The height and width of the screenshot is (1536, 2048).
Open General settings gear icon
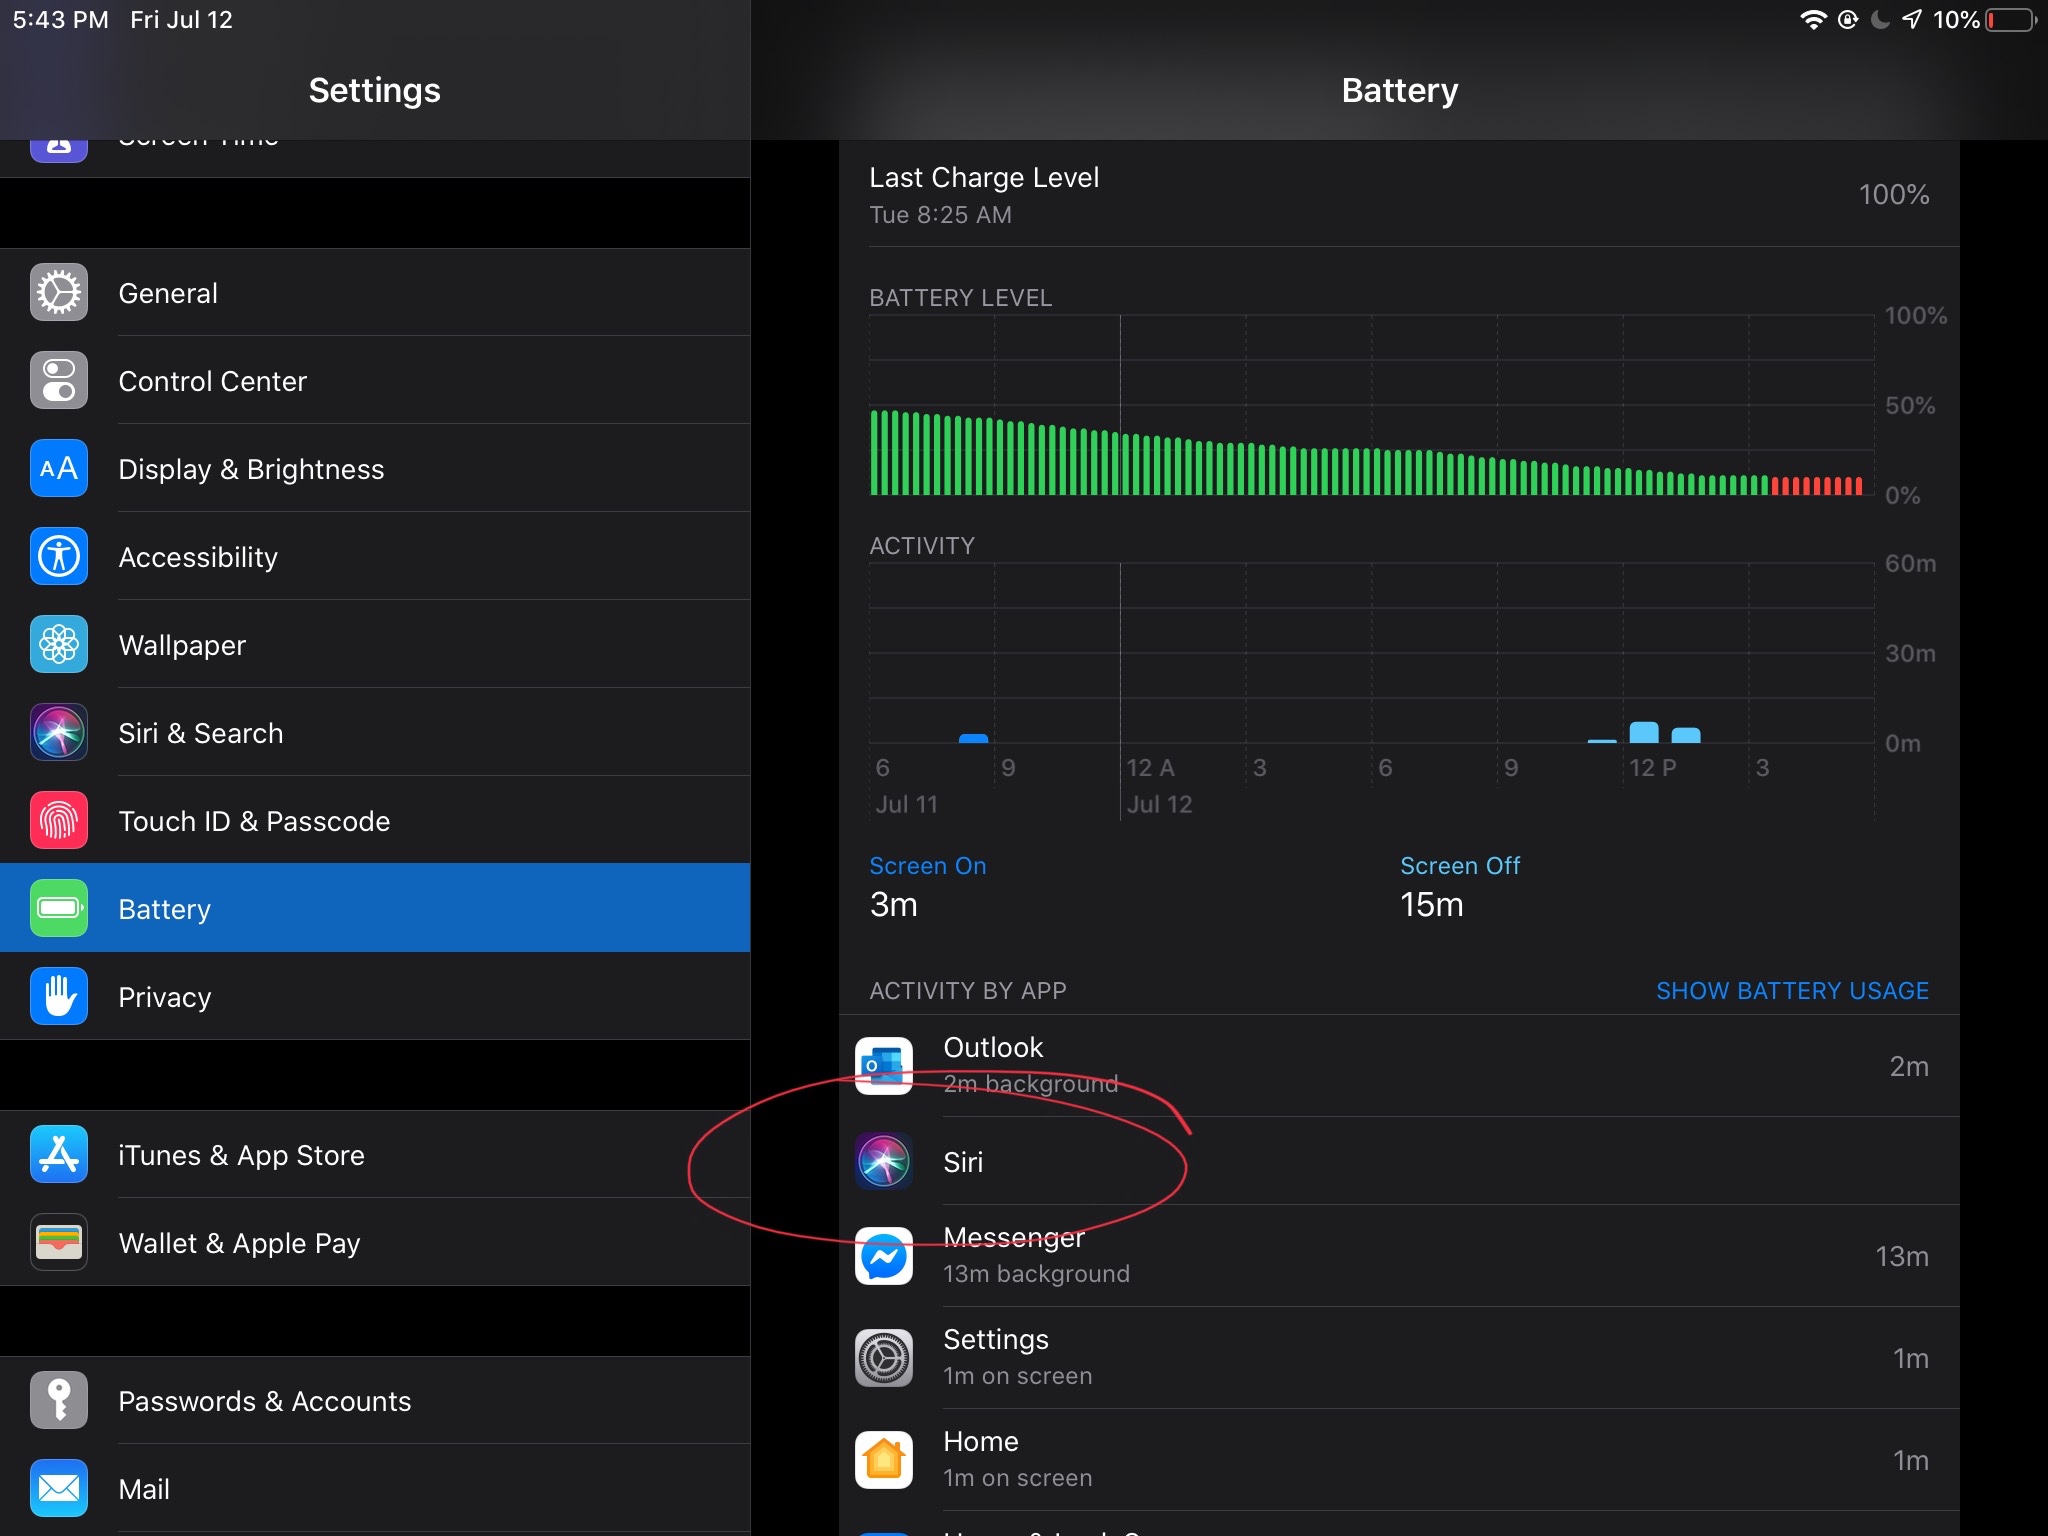coord(59,293)
